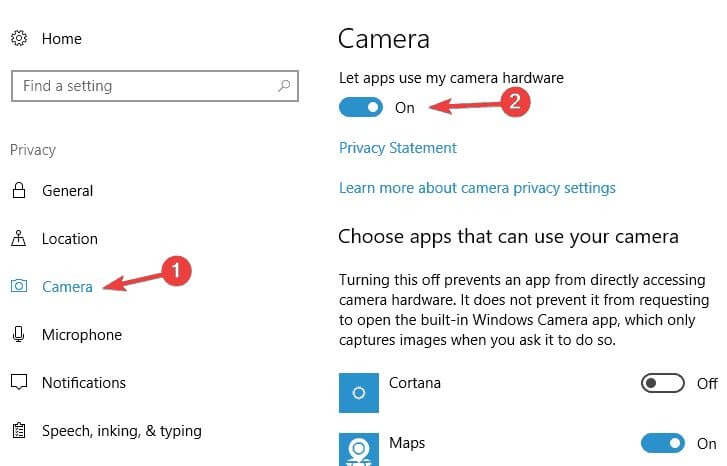Enable camera access for Cortana

(x=662, y=383)
